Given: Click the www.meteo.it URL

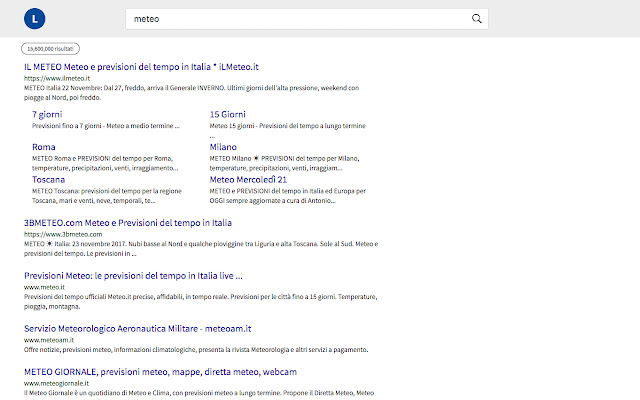Looking at the screenshot, I should click(45, 287).
